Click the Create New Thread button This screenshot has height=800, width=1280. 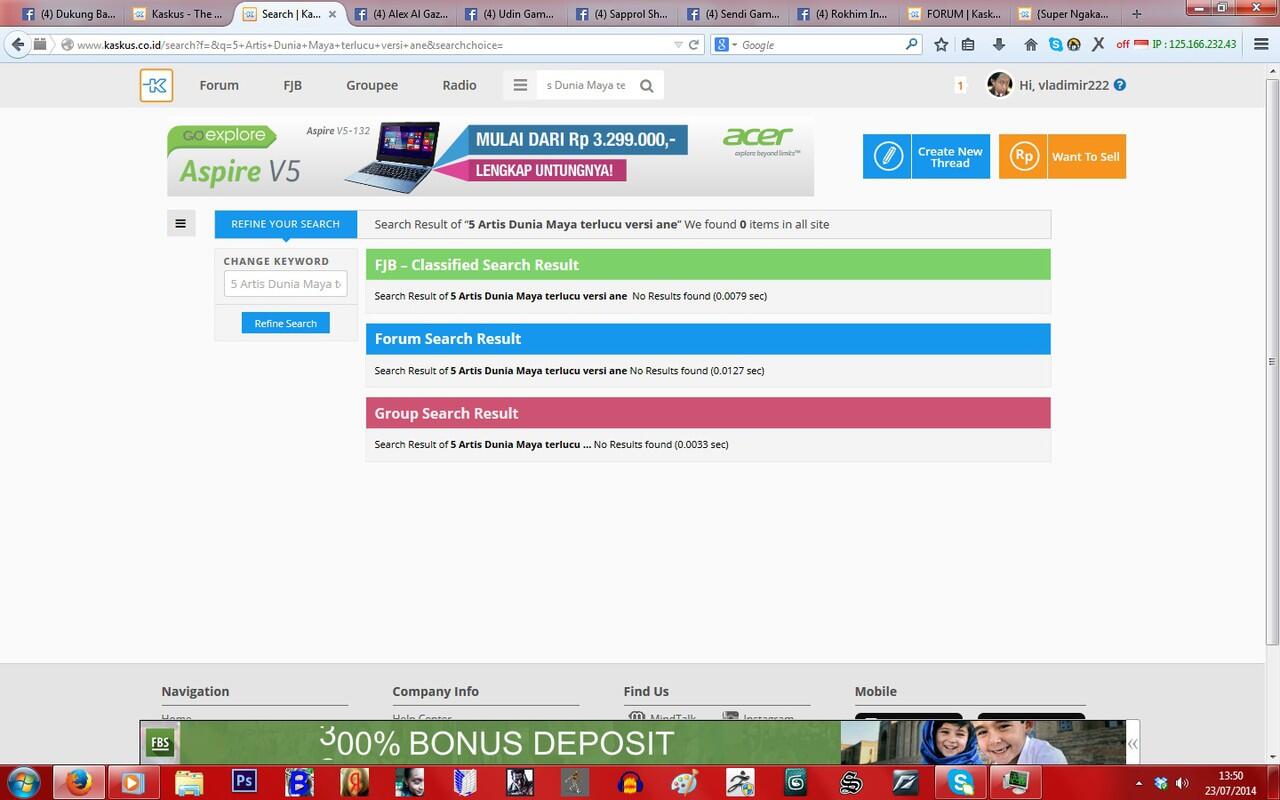click(x=926, y=156)
